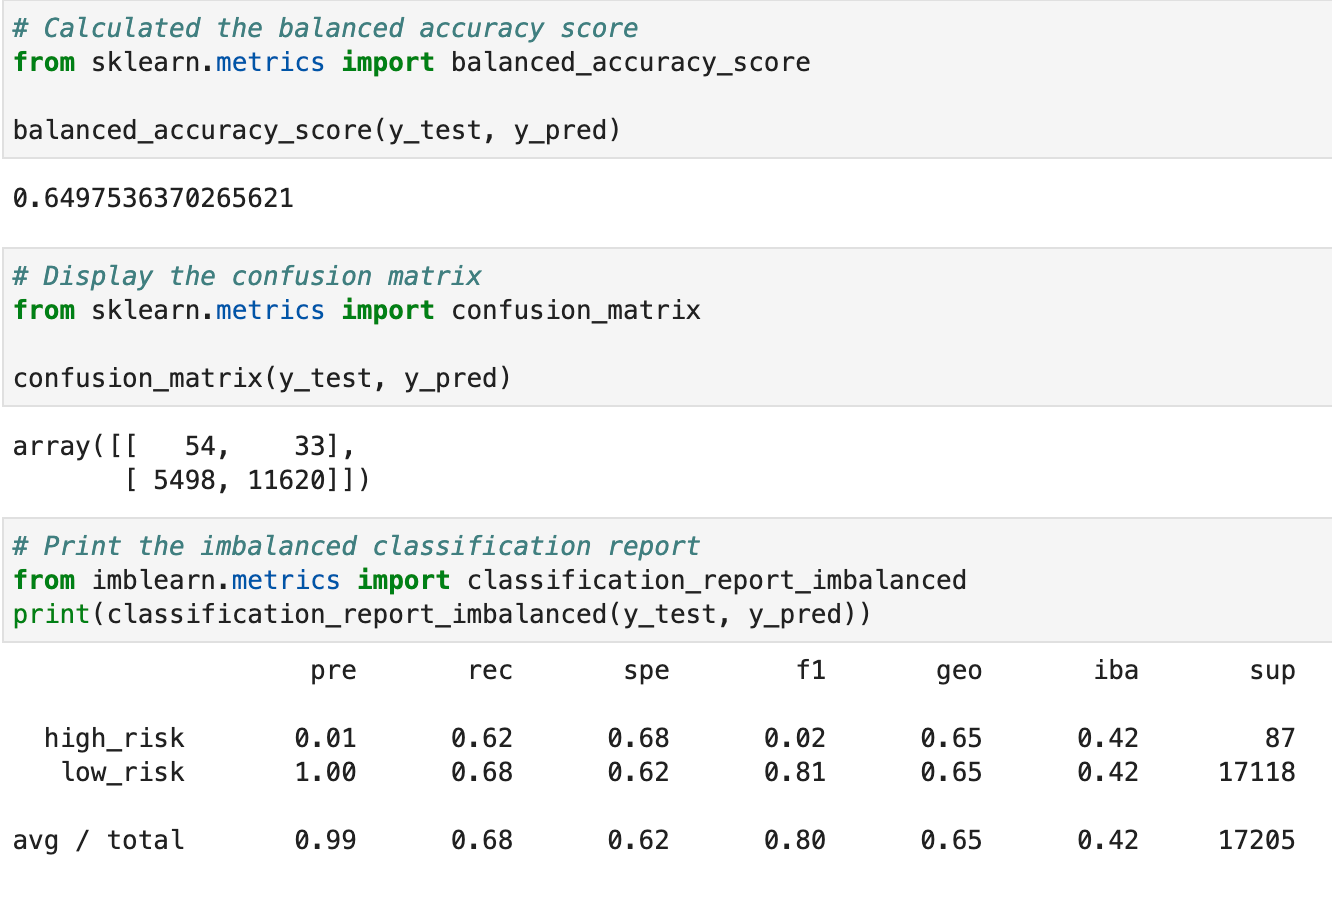Click the confusion_matrix import line
This screenshot has width=1332, height=902.
click(350, 310)
